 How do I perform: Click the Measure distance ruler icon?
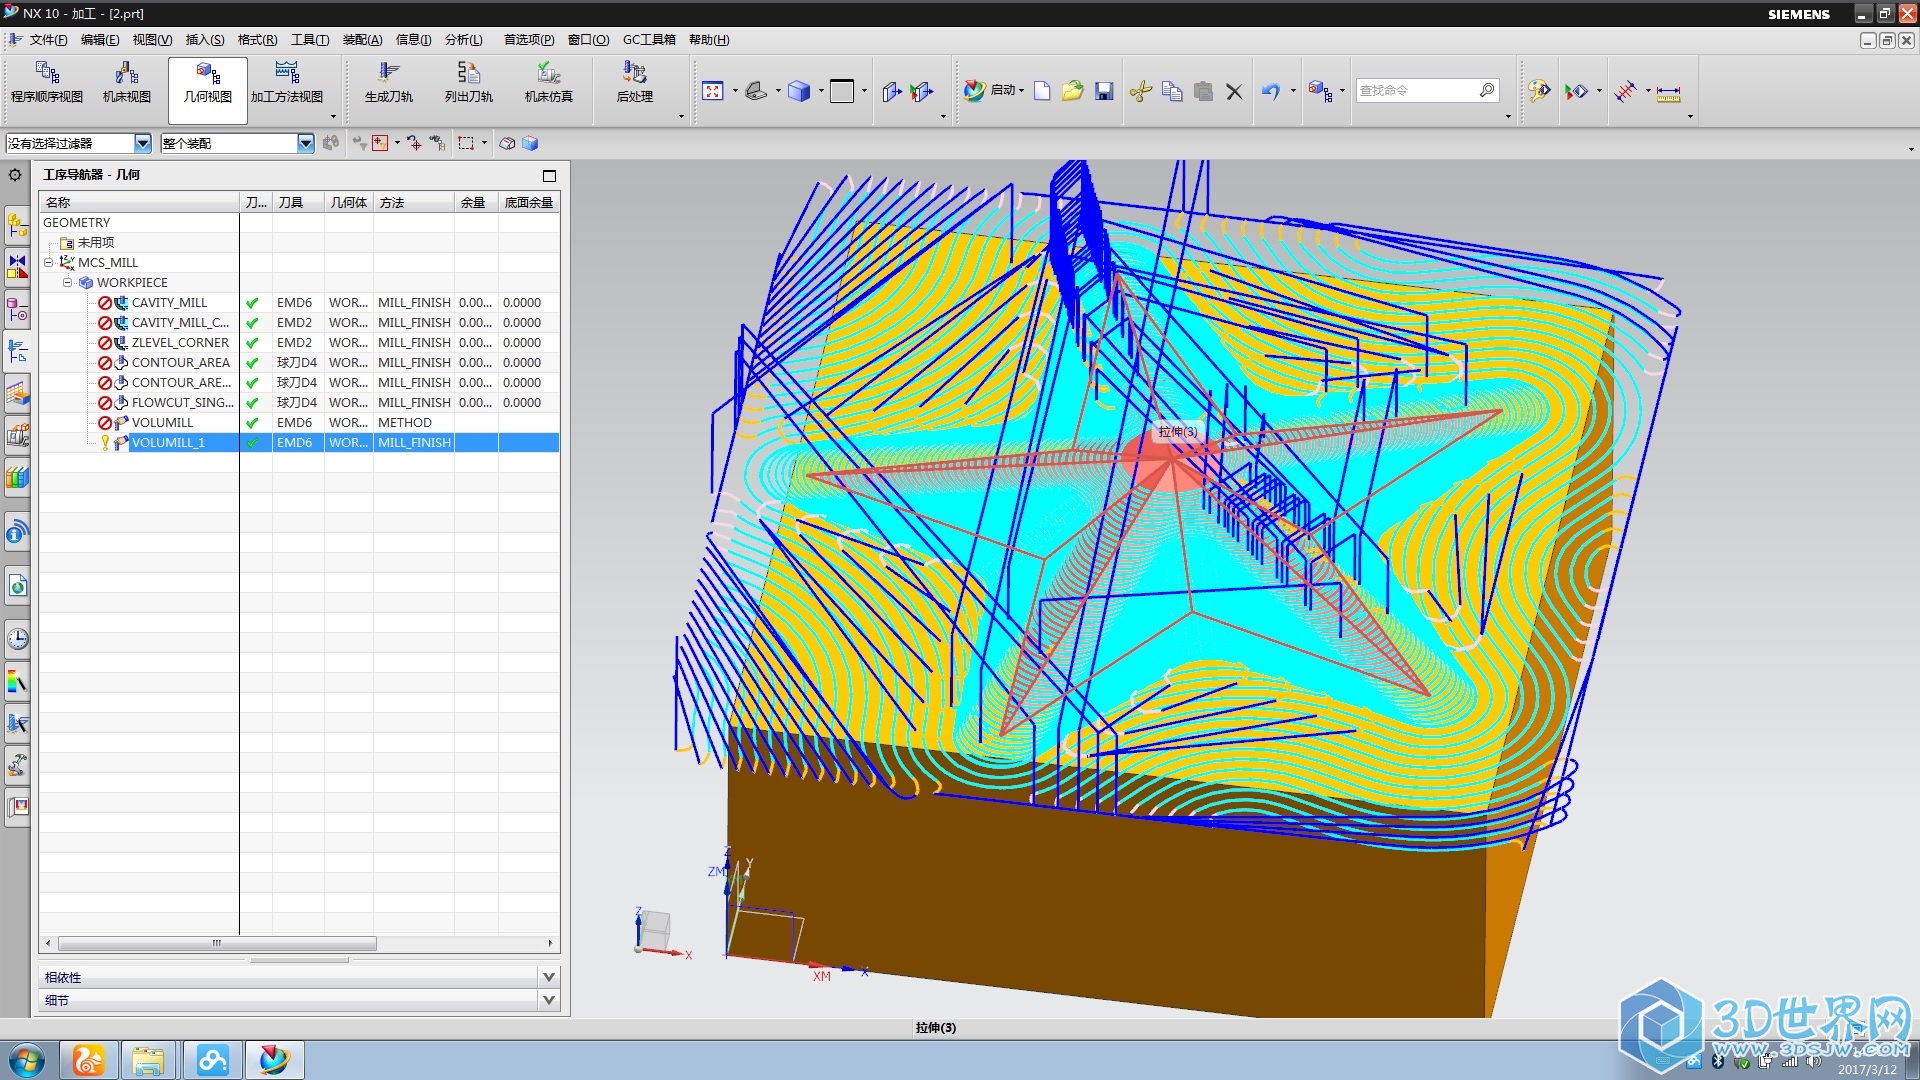1668,93
